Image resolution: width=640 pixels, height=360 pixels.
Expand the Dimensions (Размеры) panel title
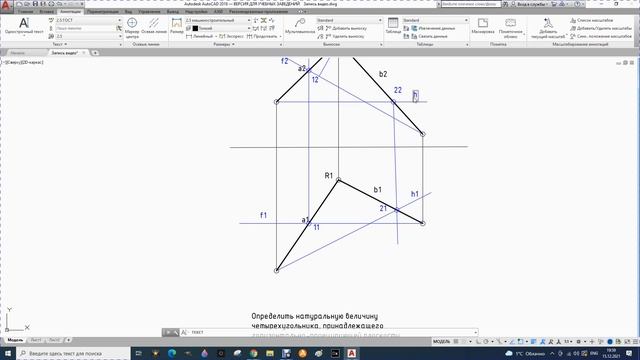[x=224, y=44]
